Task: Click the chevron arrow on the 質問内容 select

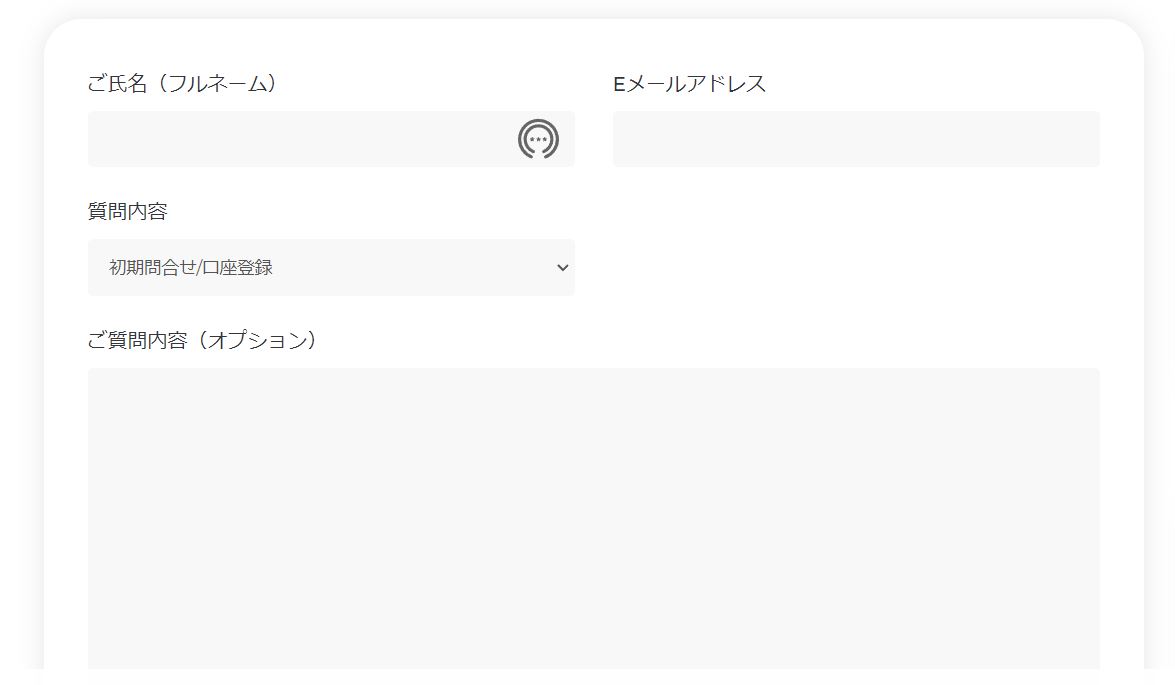Action: [x=562, y=267]
